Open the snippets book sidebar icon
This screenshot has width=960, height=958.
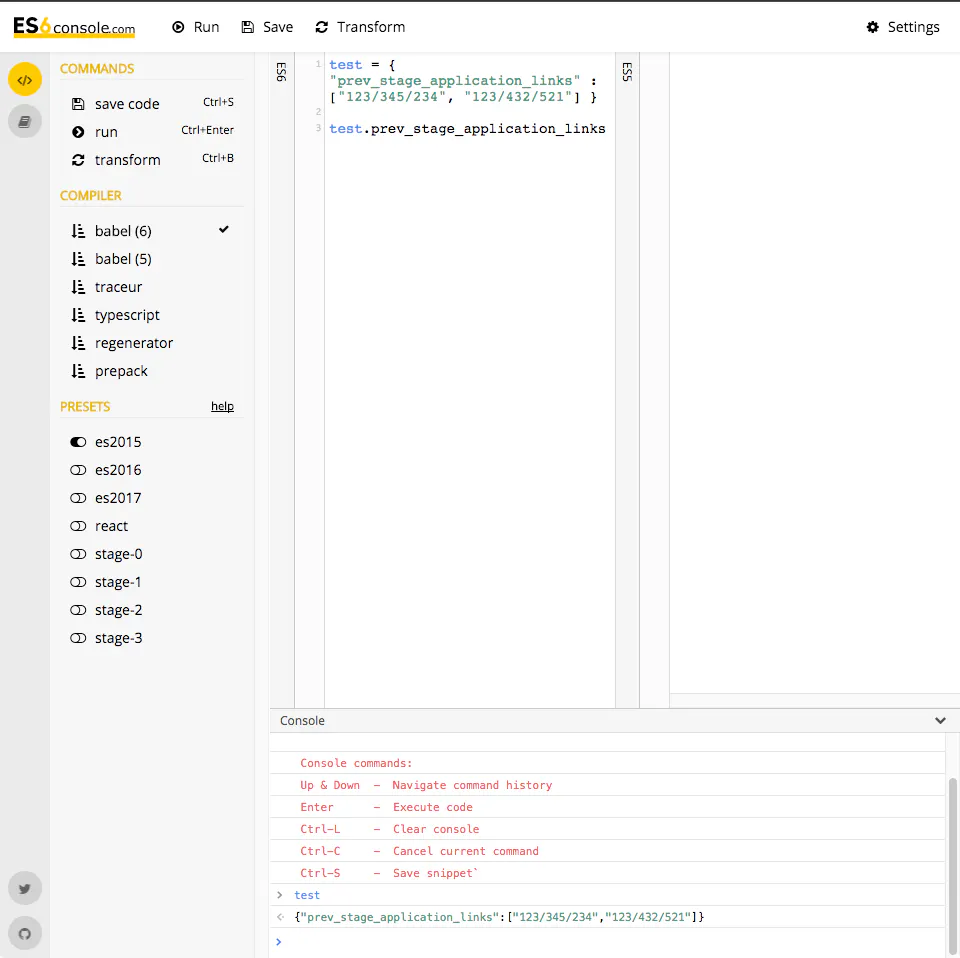pyautogui.click(x=24, y=121)
